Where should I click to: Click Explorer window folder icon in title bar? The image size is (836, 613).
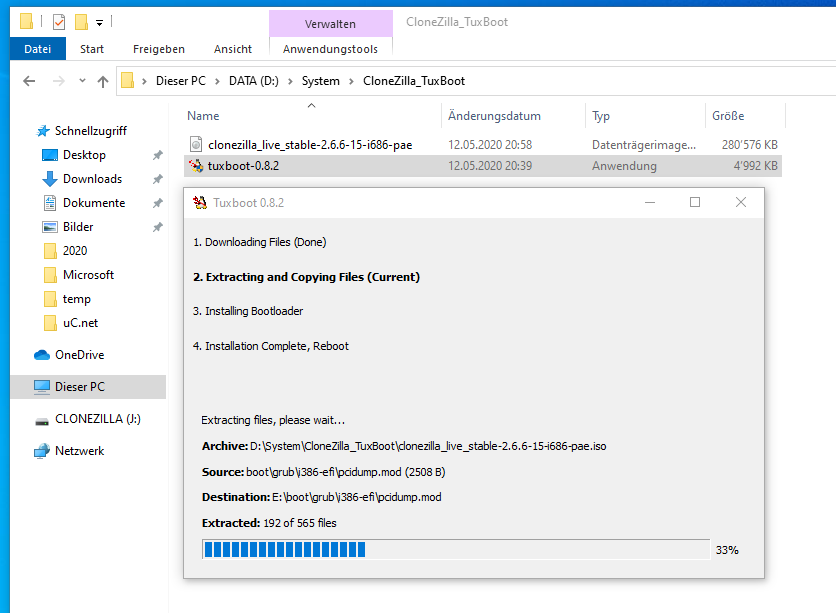tap(26, 21)
